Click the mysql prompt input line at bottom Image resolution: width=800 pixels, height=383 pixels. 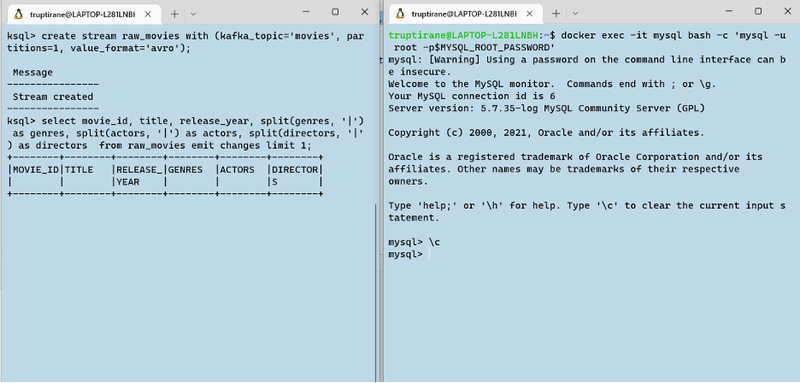[409, 254]
